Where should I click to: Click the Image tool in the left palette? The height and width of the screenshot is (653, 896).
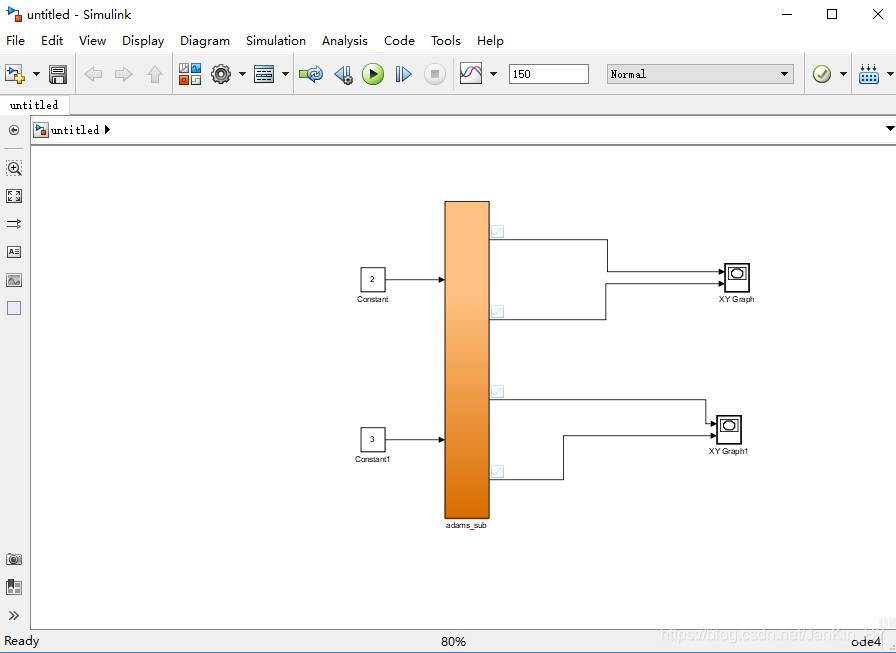tap(14, 280)
